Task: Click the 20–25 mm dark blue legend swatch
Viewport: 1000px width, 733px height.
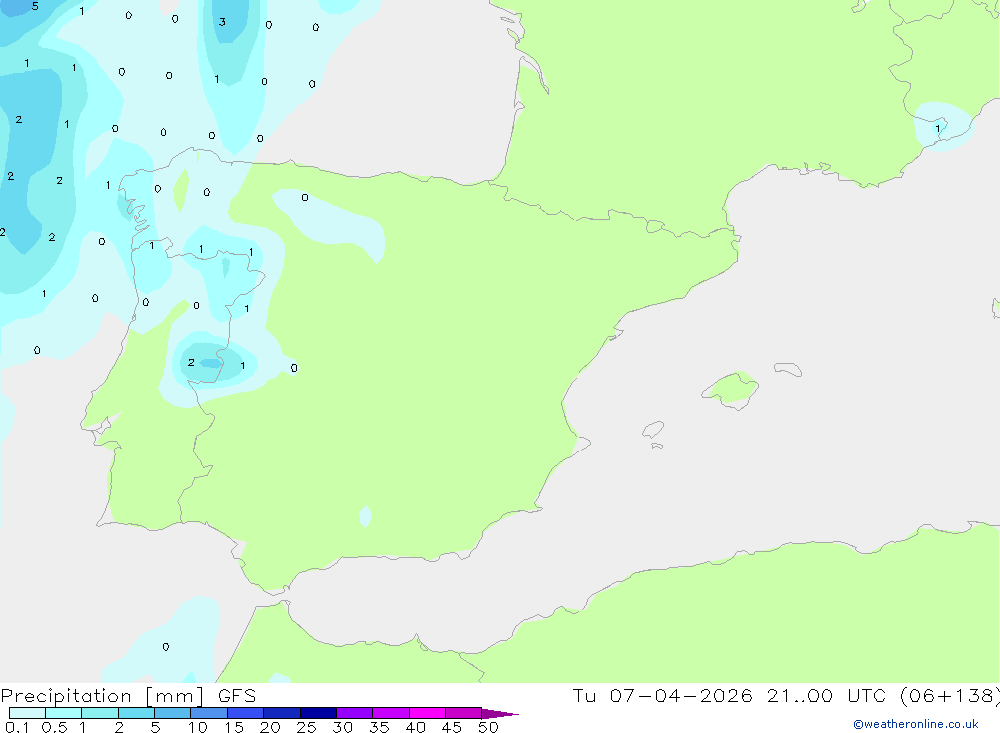Action: [x=281, y=713]
